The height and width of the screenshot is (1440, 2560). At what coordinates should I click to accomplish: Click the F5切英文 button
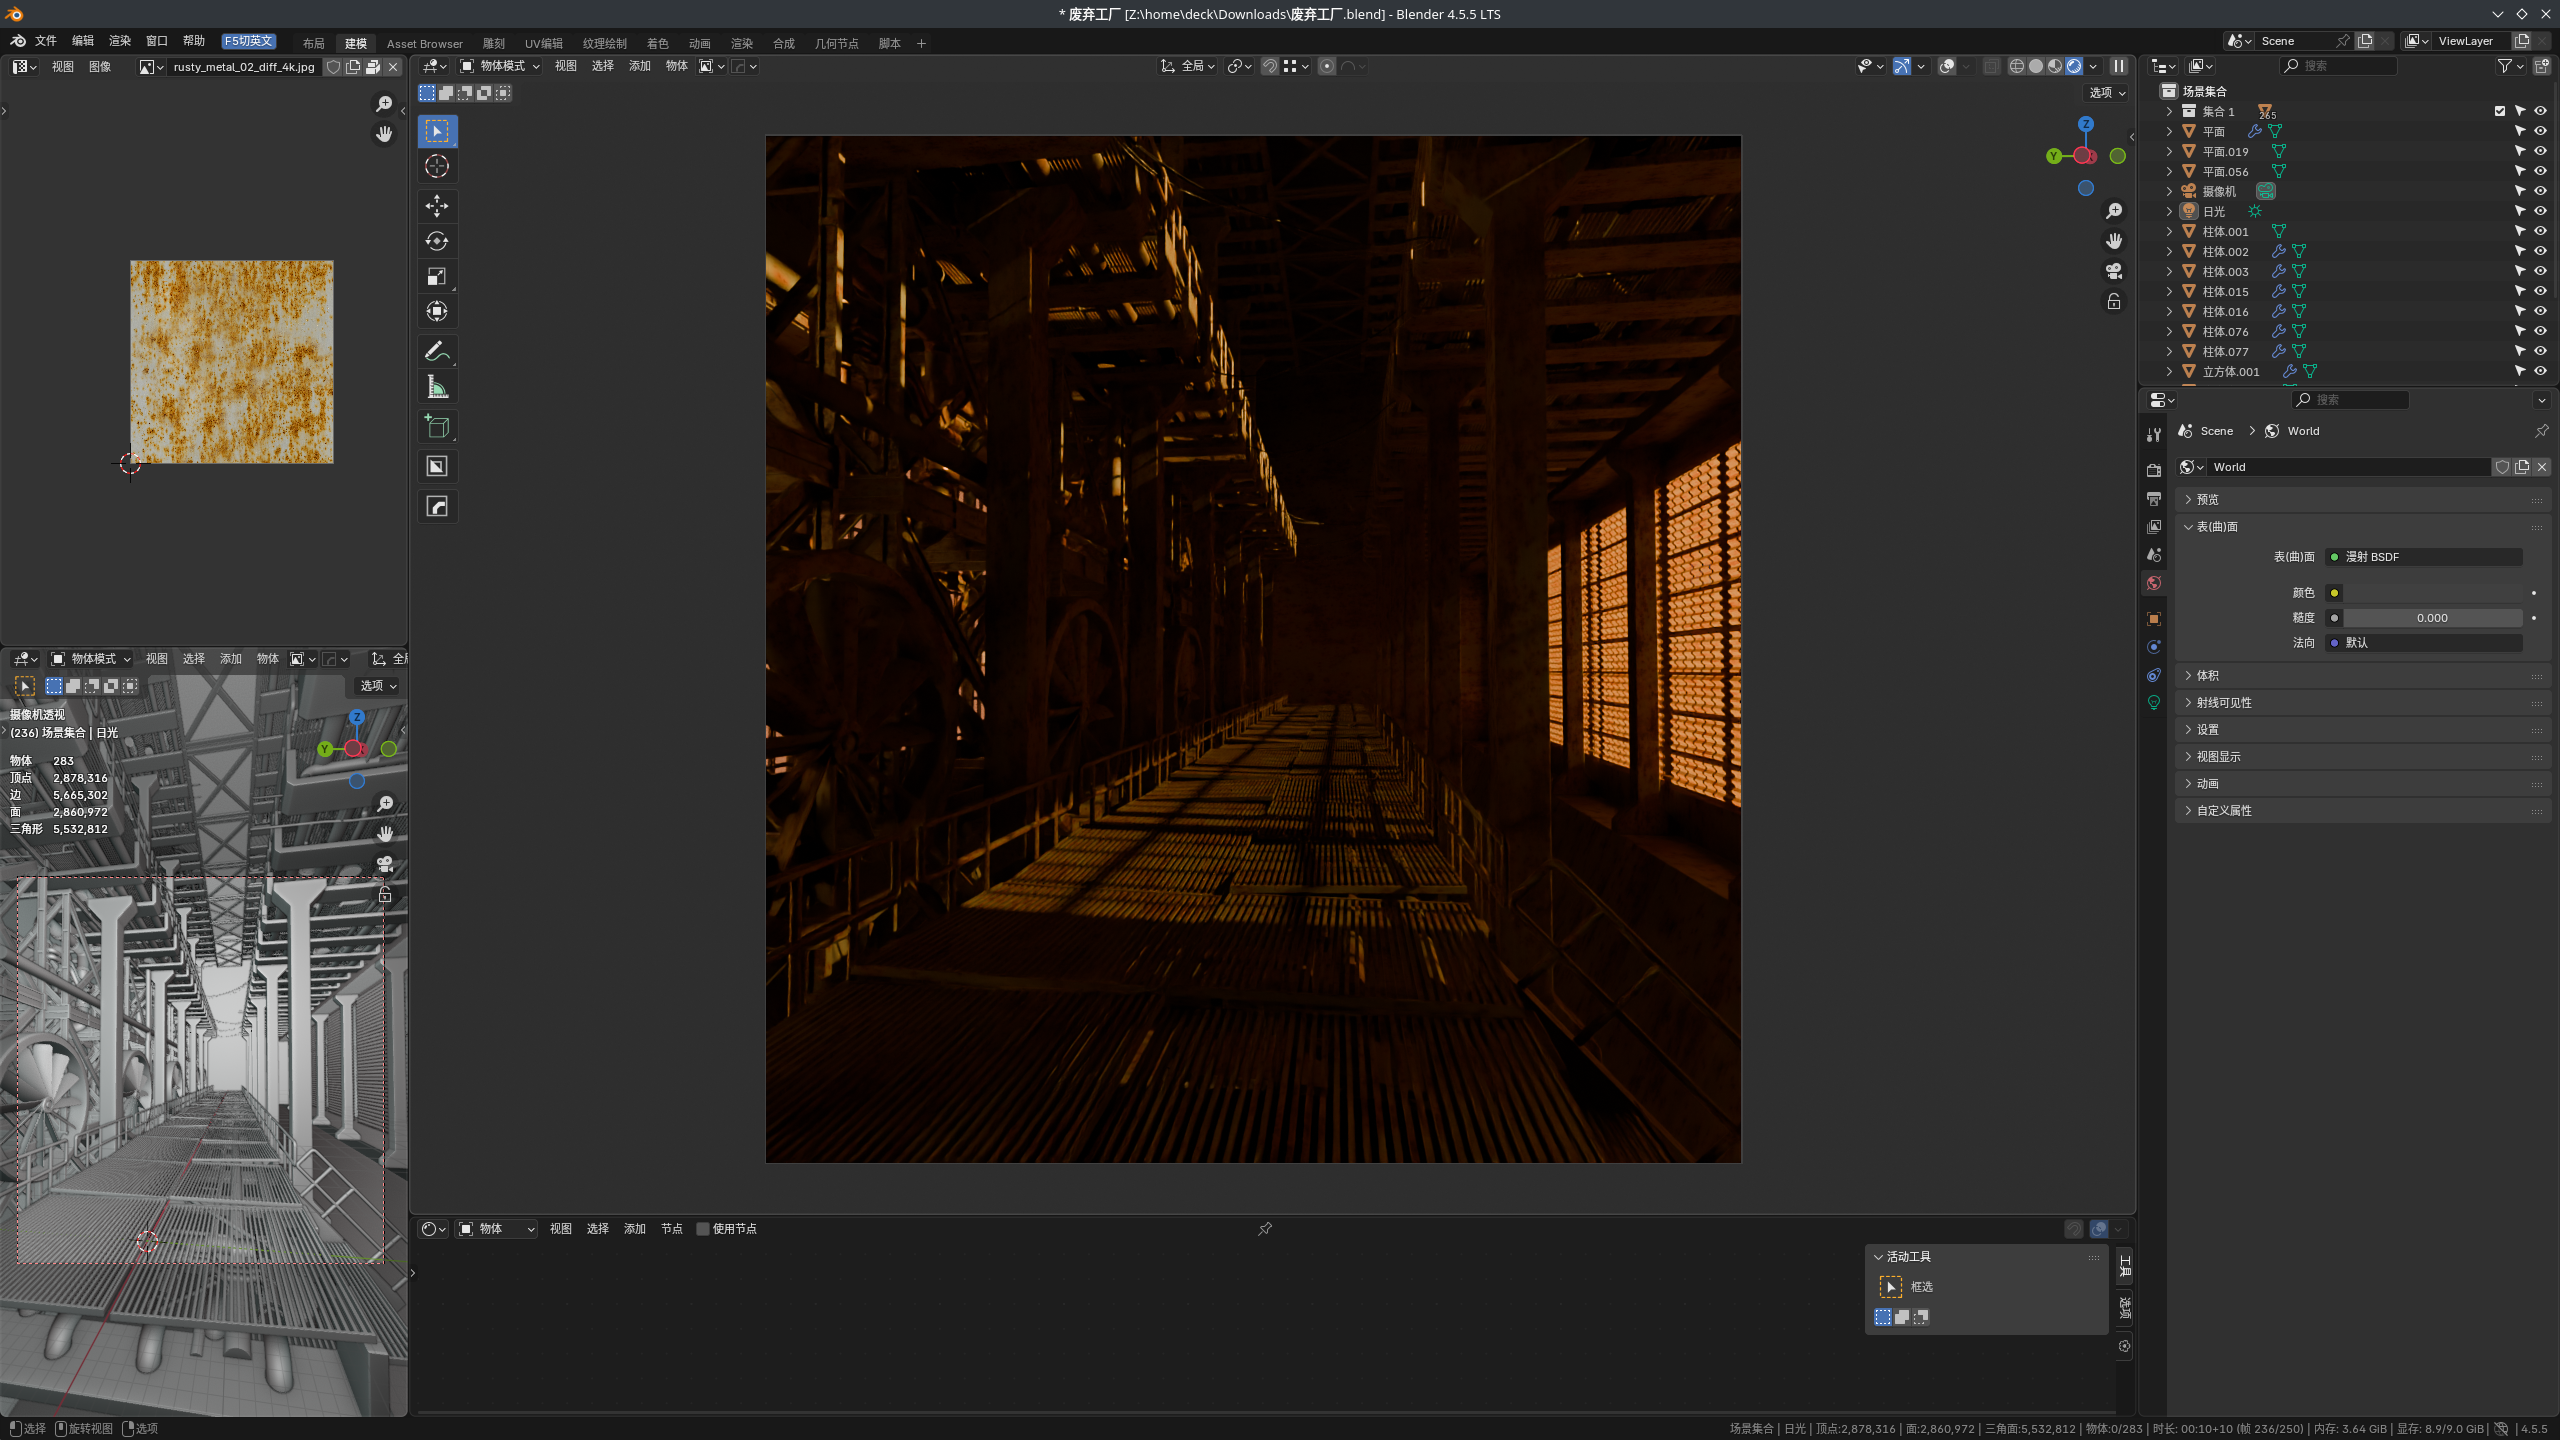coord(248,41)
